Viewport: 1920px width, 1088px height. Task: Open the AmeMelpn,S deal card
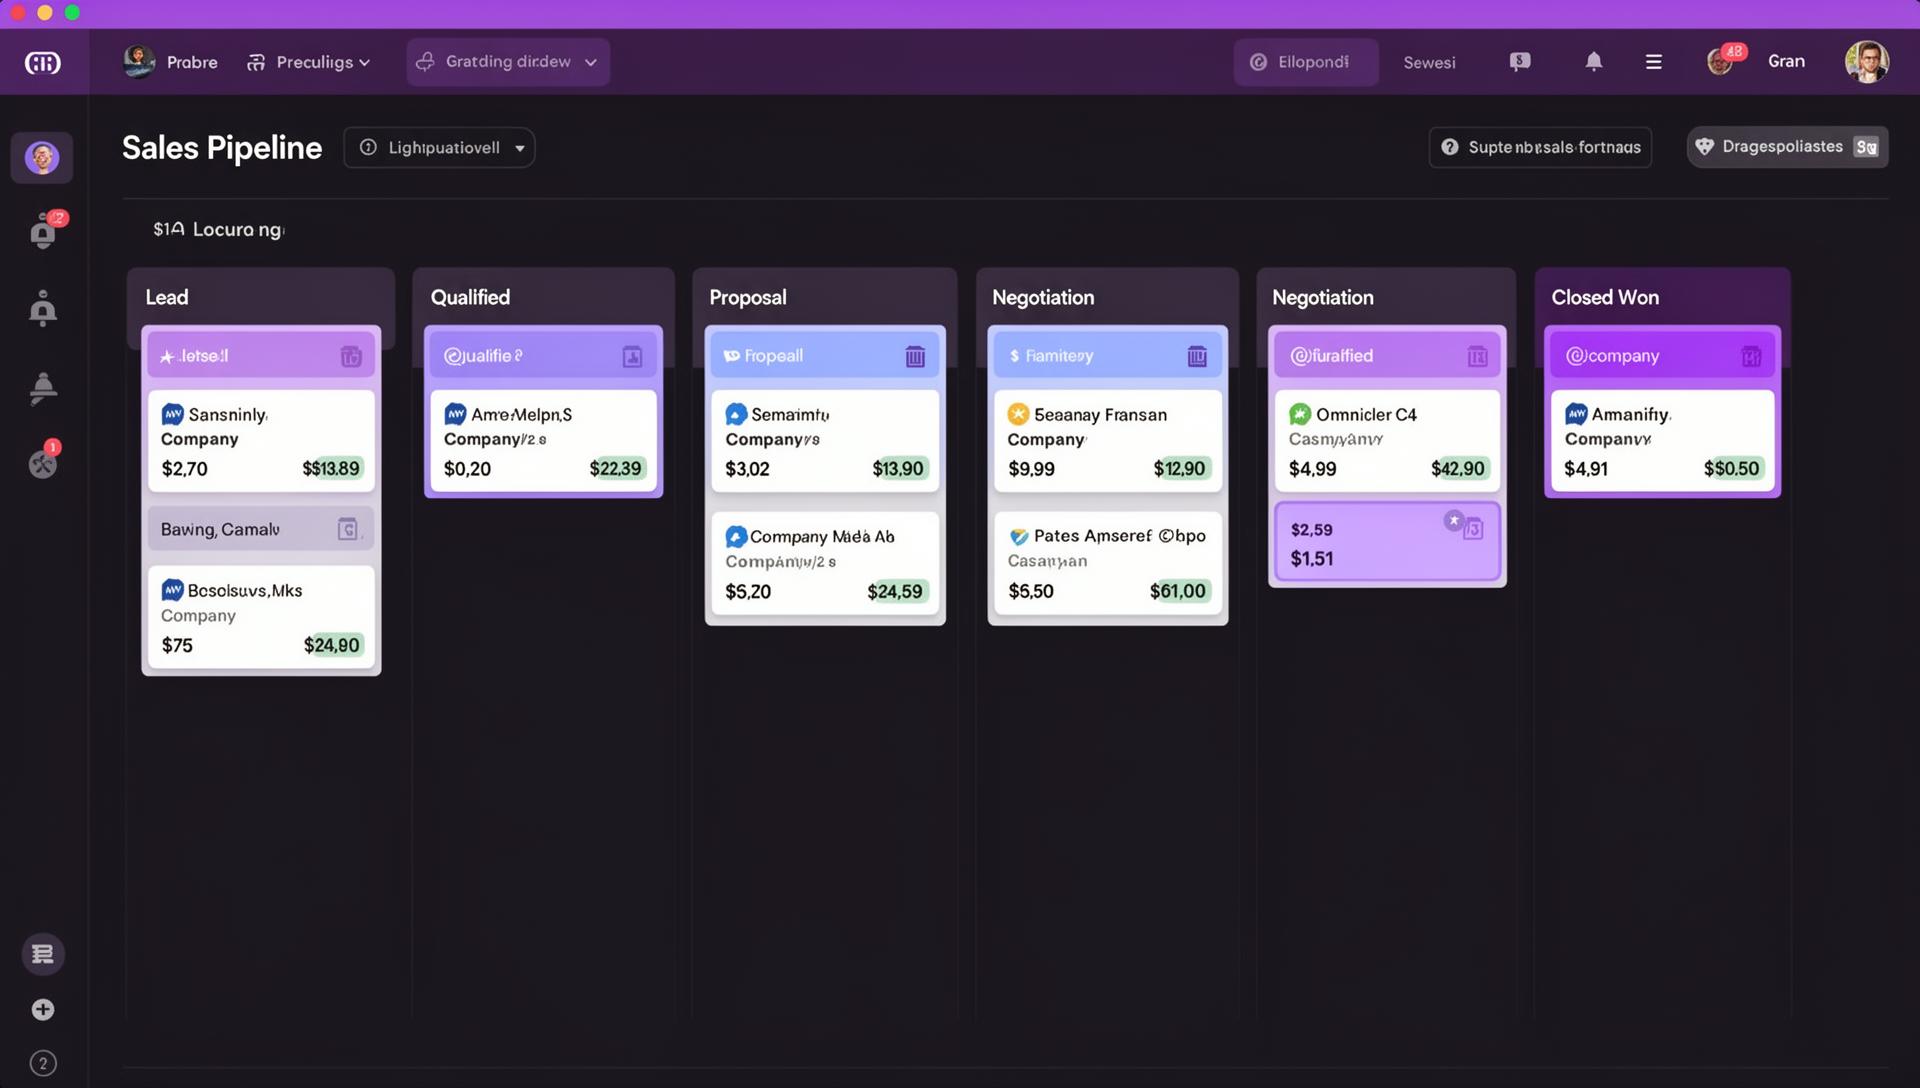click(543, 441)
